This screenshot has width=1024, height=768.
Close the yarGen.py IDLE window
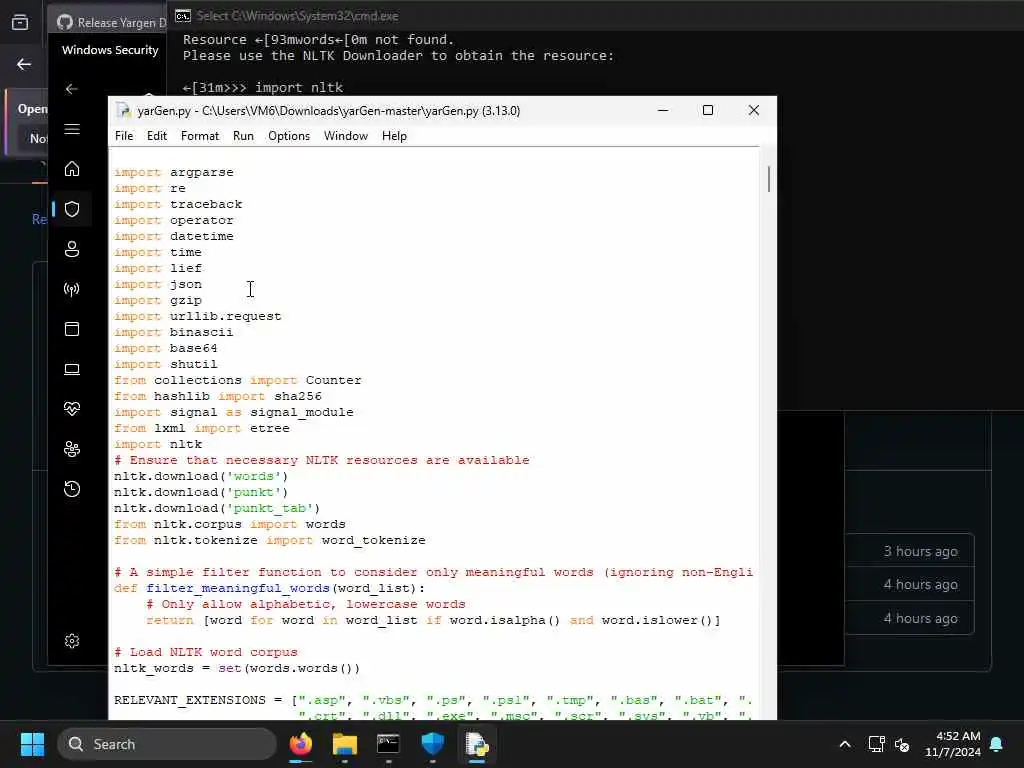[x=754, y=110]
